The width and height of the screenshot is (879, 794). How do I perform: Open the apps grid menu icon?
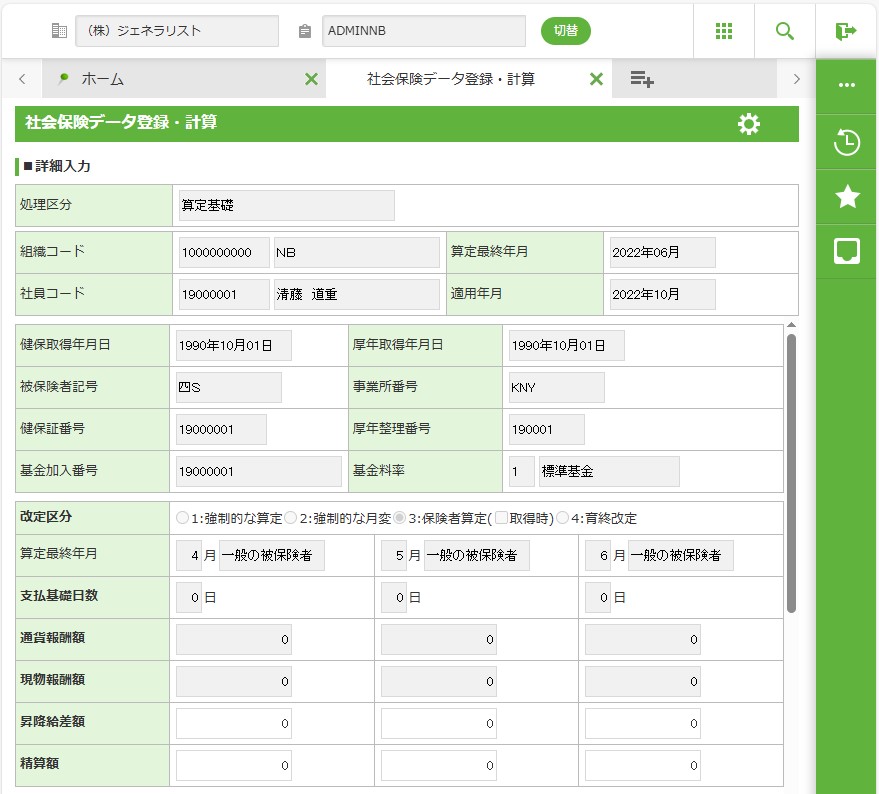724,31
